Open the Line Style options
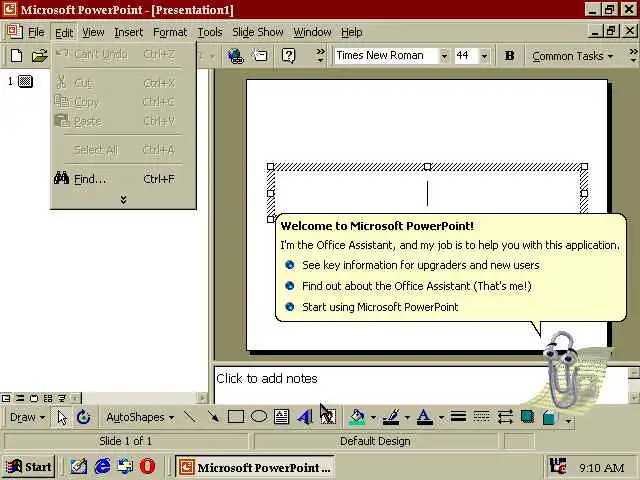Screen dimensions: 640x480 (458, 417)
